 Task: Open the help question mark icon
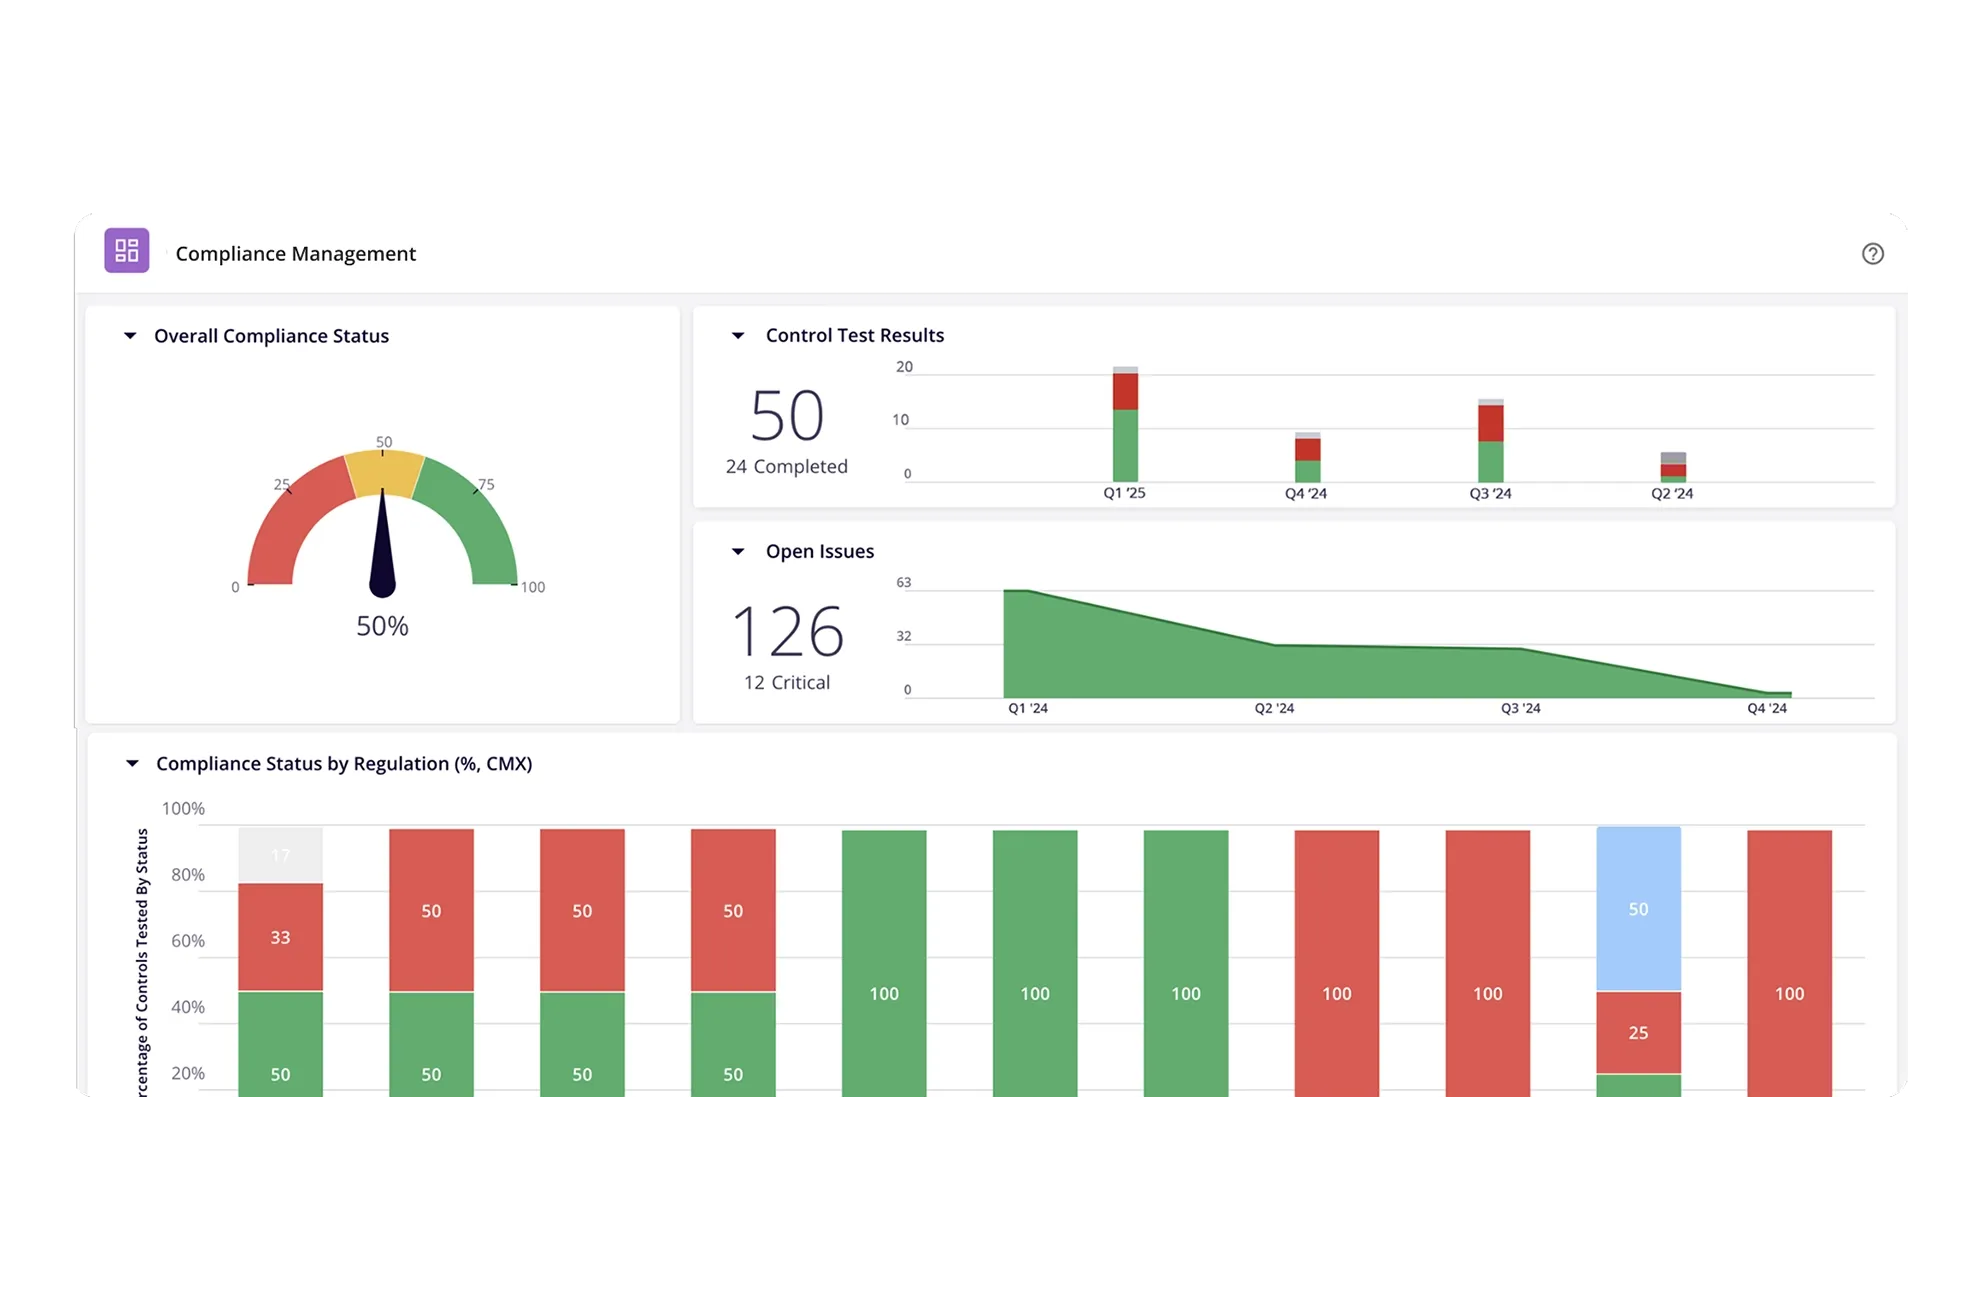(x=1872, y=254)
